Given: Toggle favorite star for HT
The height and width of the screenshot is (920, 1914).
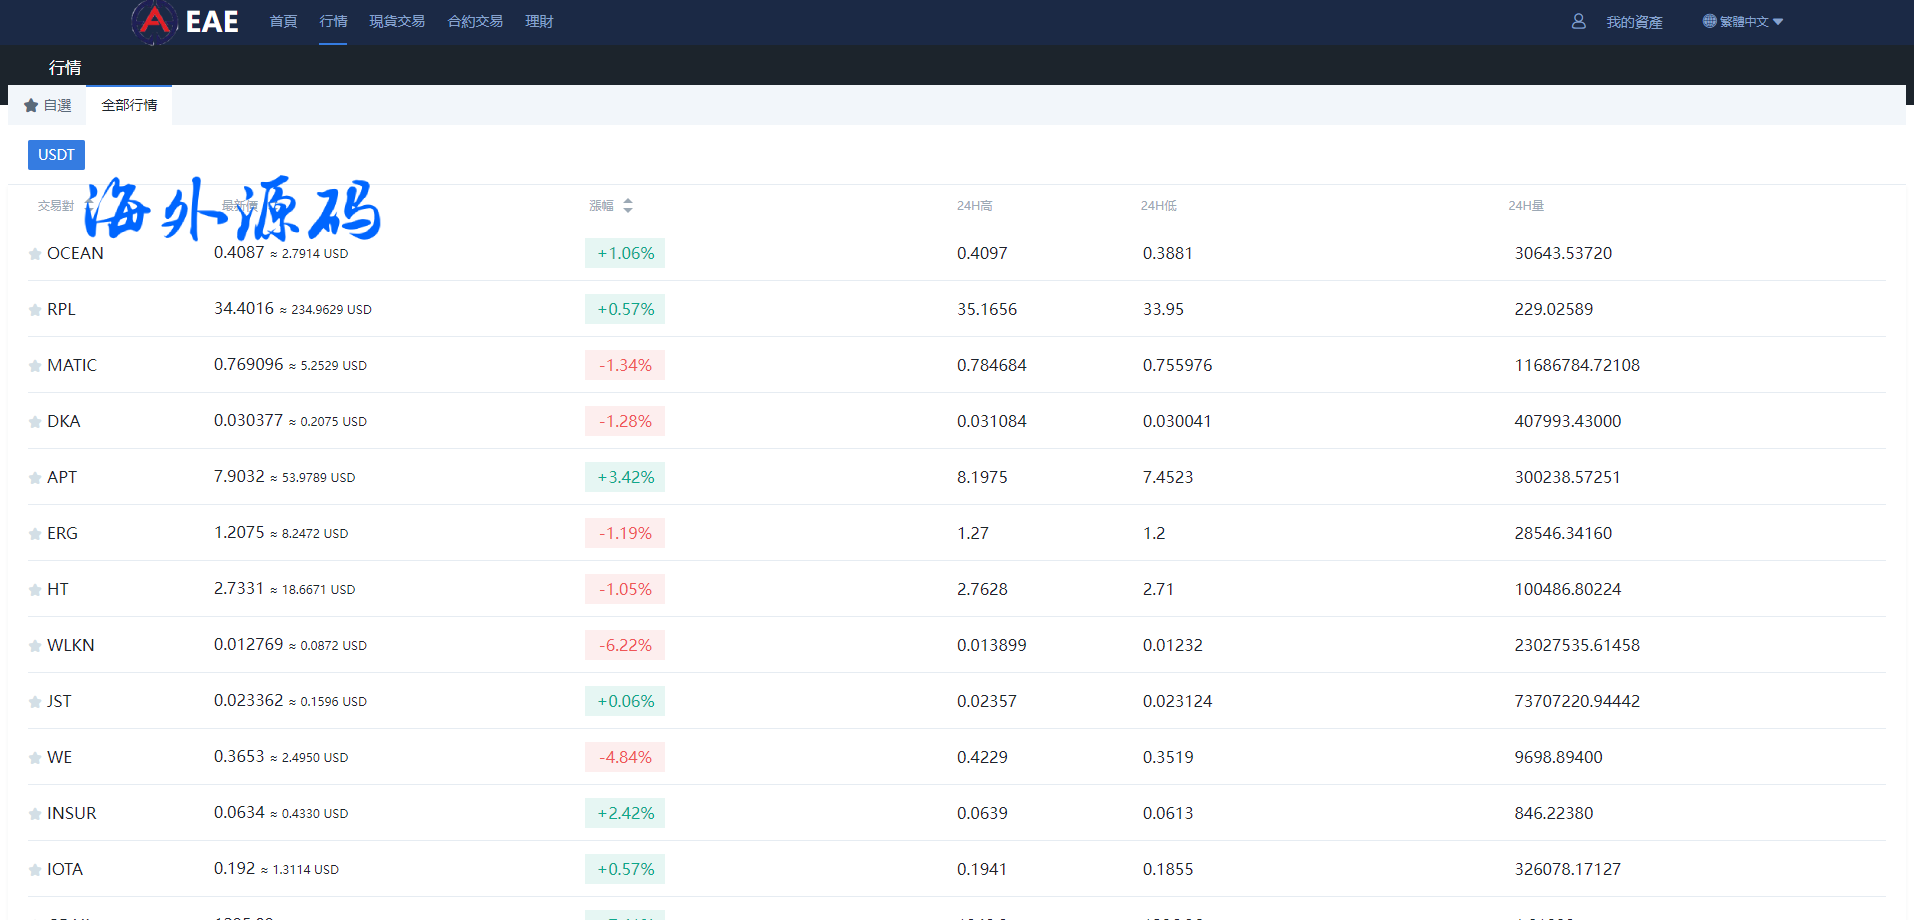Looking at the screenshot, I should point(35,590).
